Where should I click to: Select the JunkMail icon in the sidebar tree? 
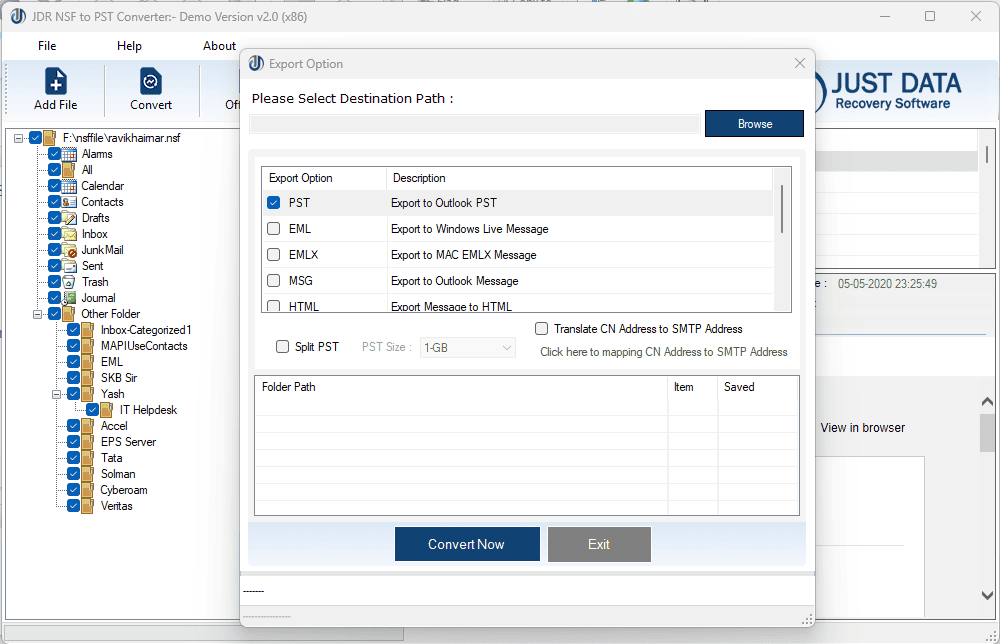[70, 250]
